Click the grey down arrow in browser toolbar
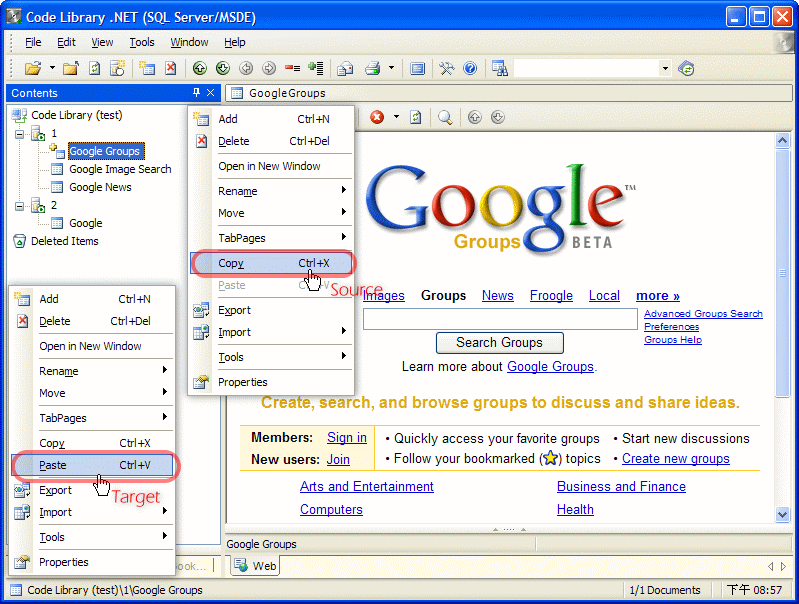 pyautogui.click(x=497, y=117)
